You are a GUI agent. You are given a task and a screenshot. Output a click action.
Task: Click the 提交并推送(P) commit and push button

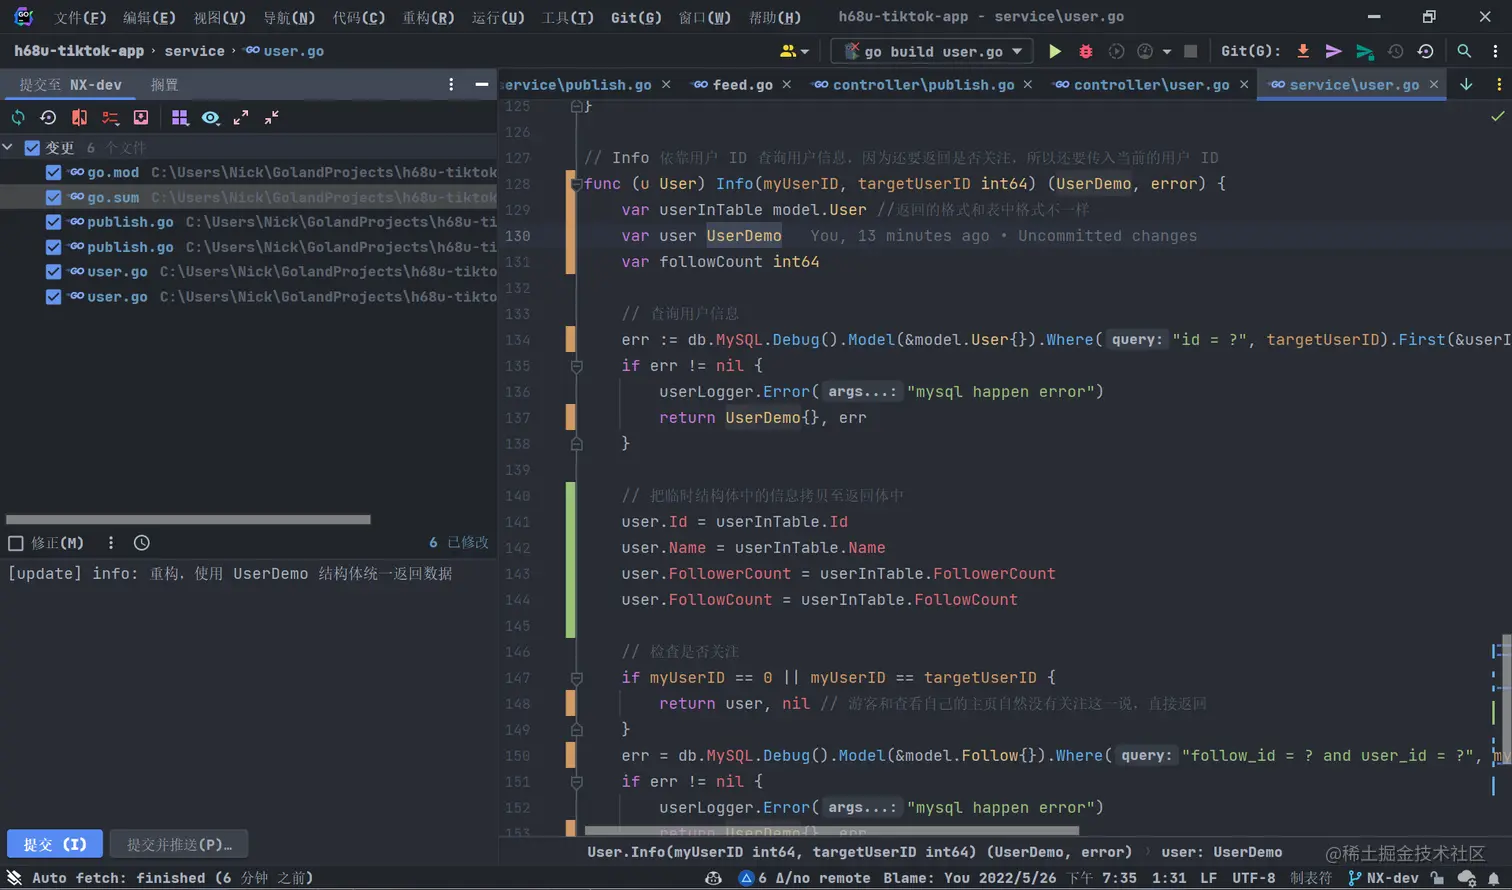point(179,844)
